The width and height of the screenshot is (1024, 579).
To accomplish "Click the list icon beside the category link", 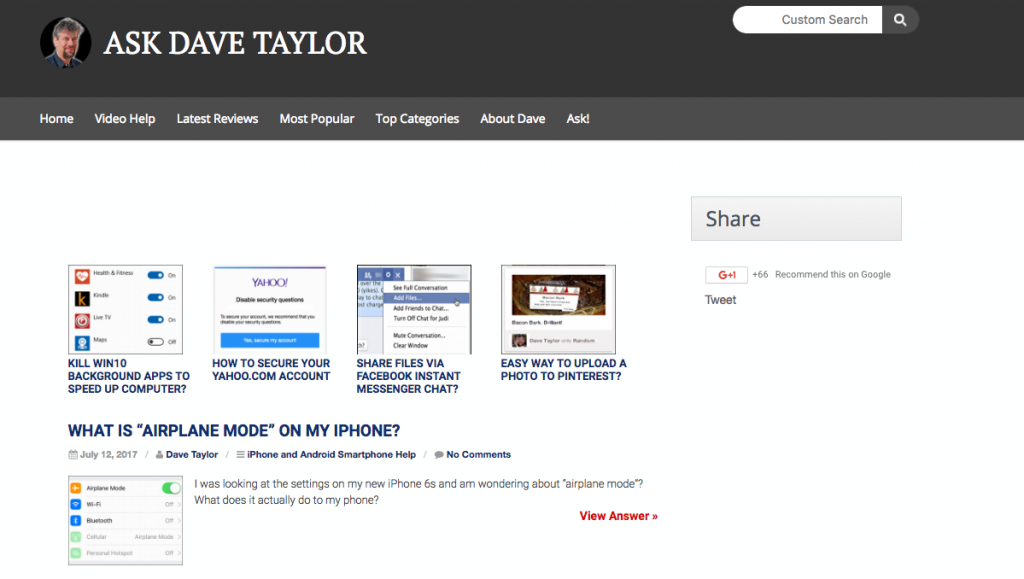I will pyautogui.click(x=240, y=454).
